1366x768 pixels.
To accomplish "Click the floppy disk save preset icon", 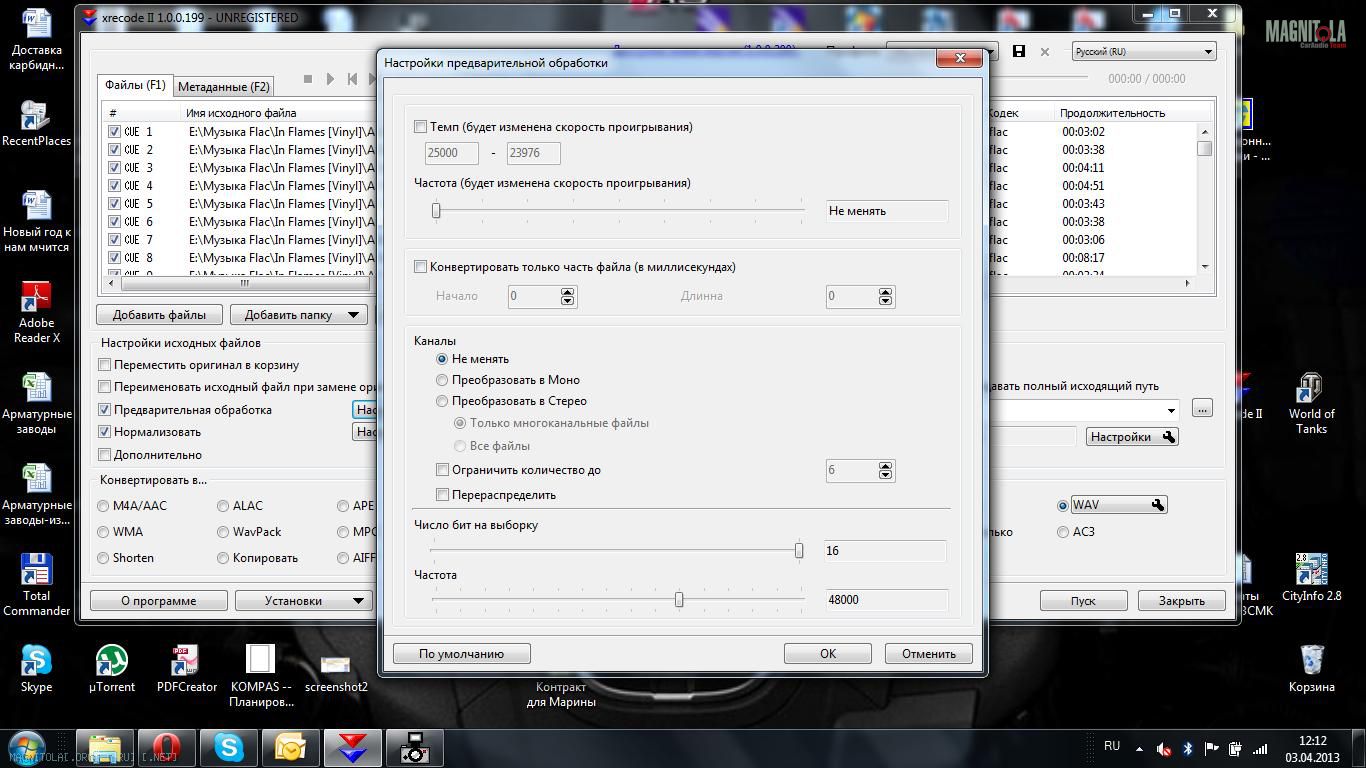I will coord(1019,51).
